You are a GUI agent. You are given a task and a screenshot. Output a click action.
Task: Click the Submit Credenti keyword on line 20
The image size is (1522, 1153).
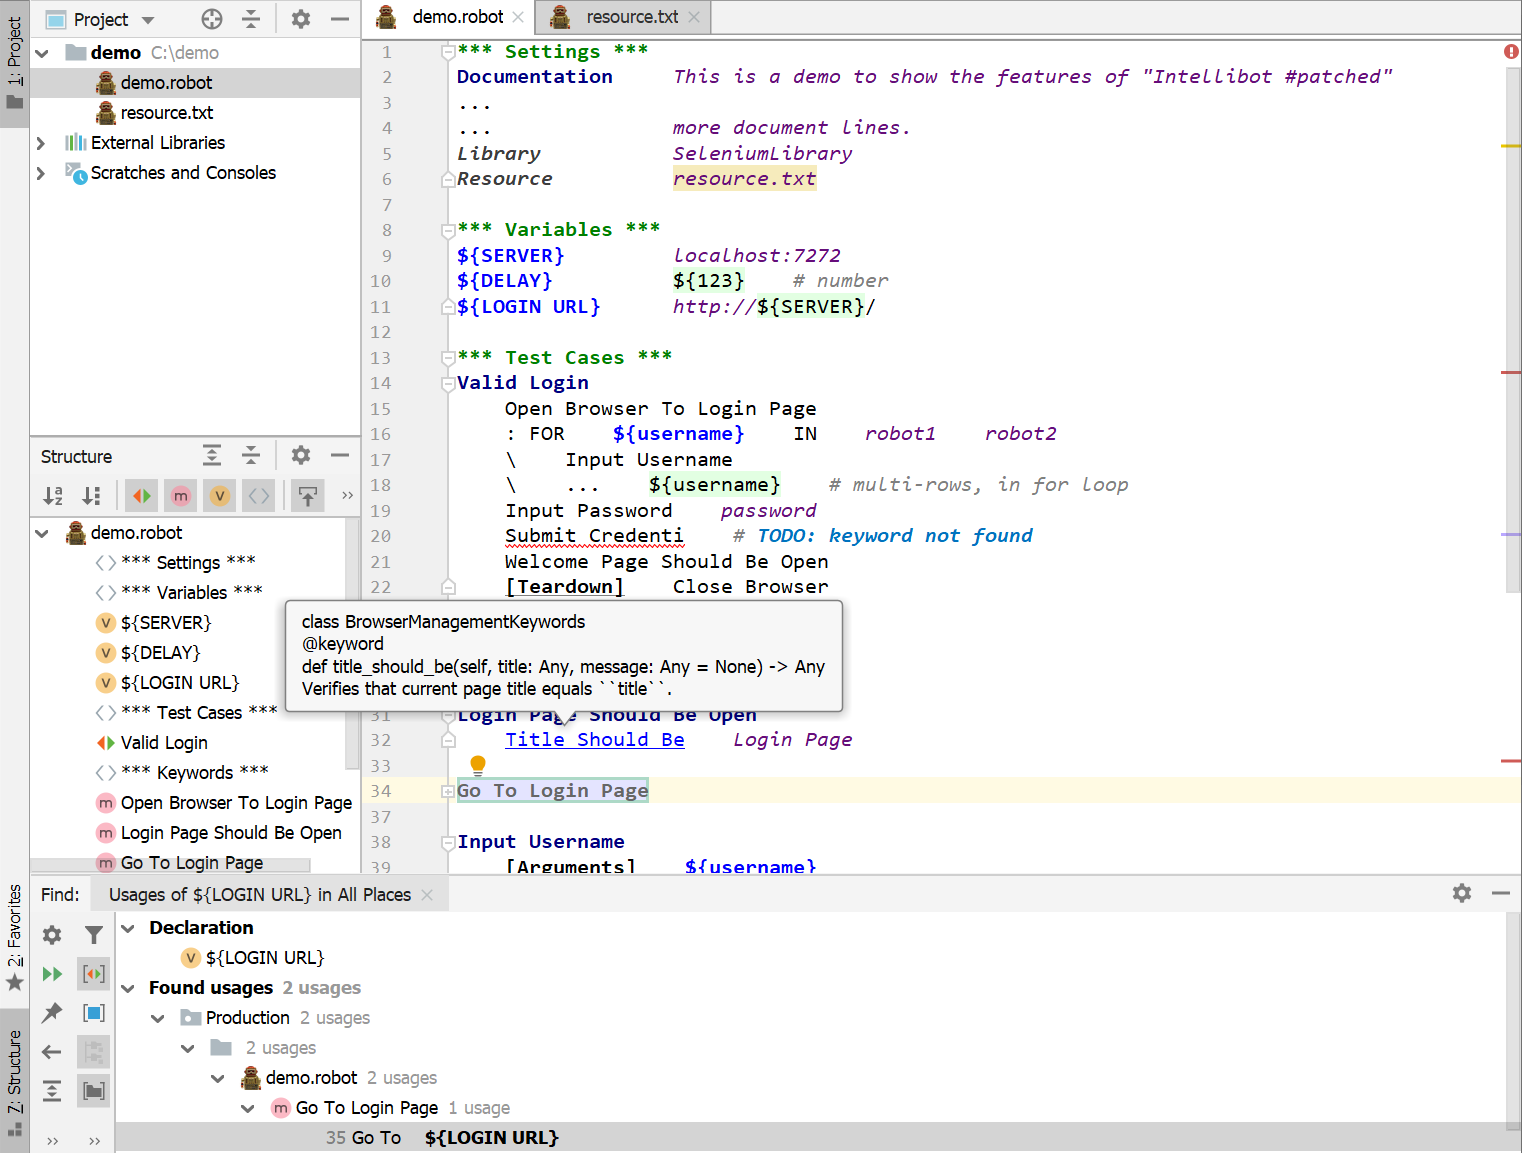pyautogui.click(x=594, y=536)
